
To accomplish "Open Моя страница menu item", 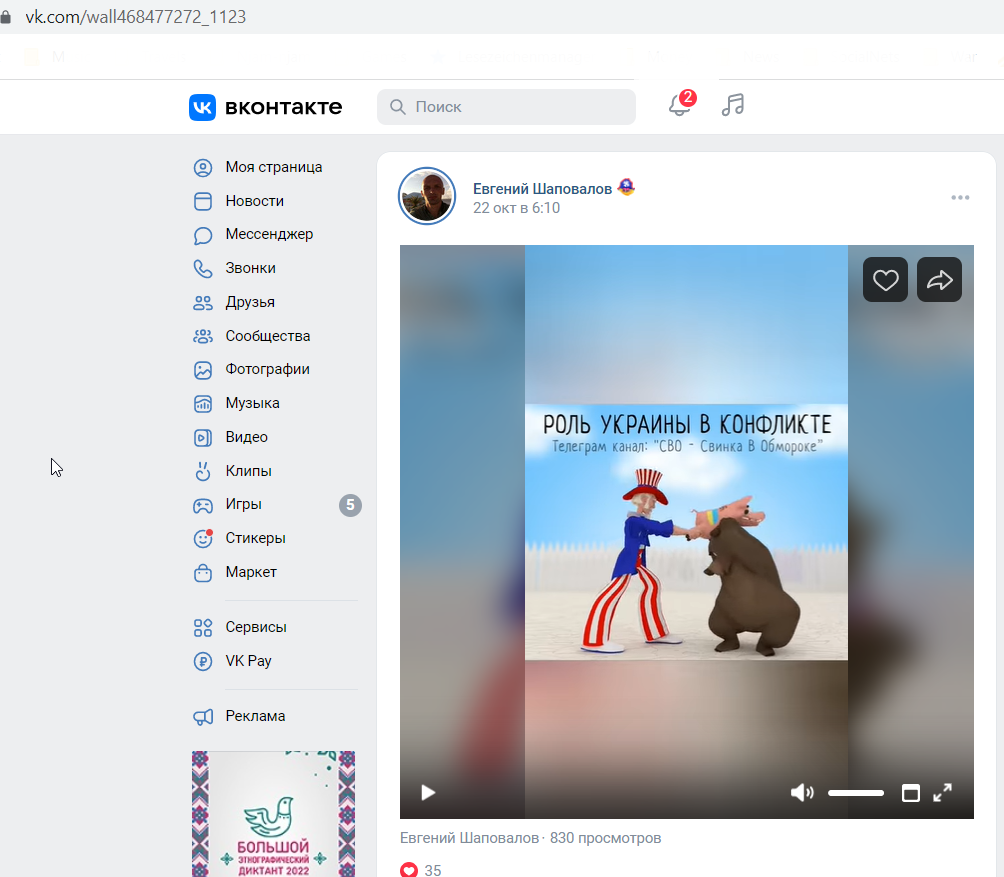I will 274,167.
